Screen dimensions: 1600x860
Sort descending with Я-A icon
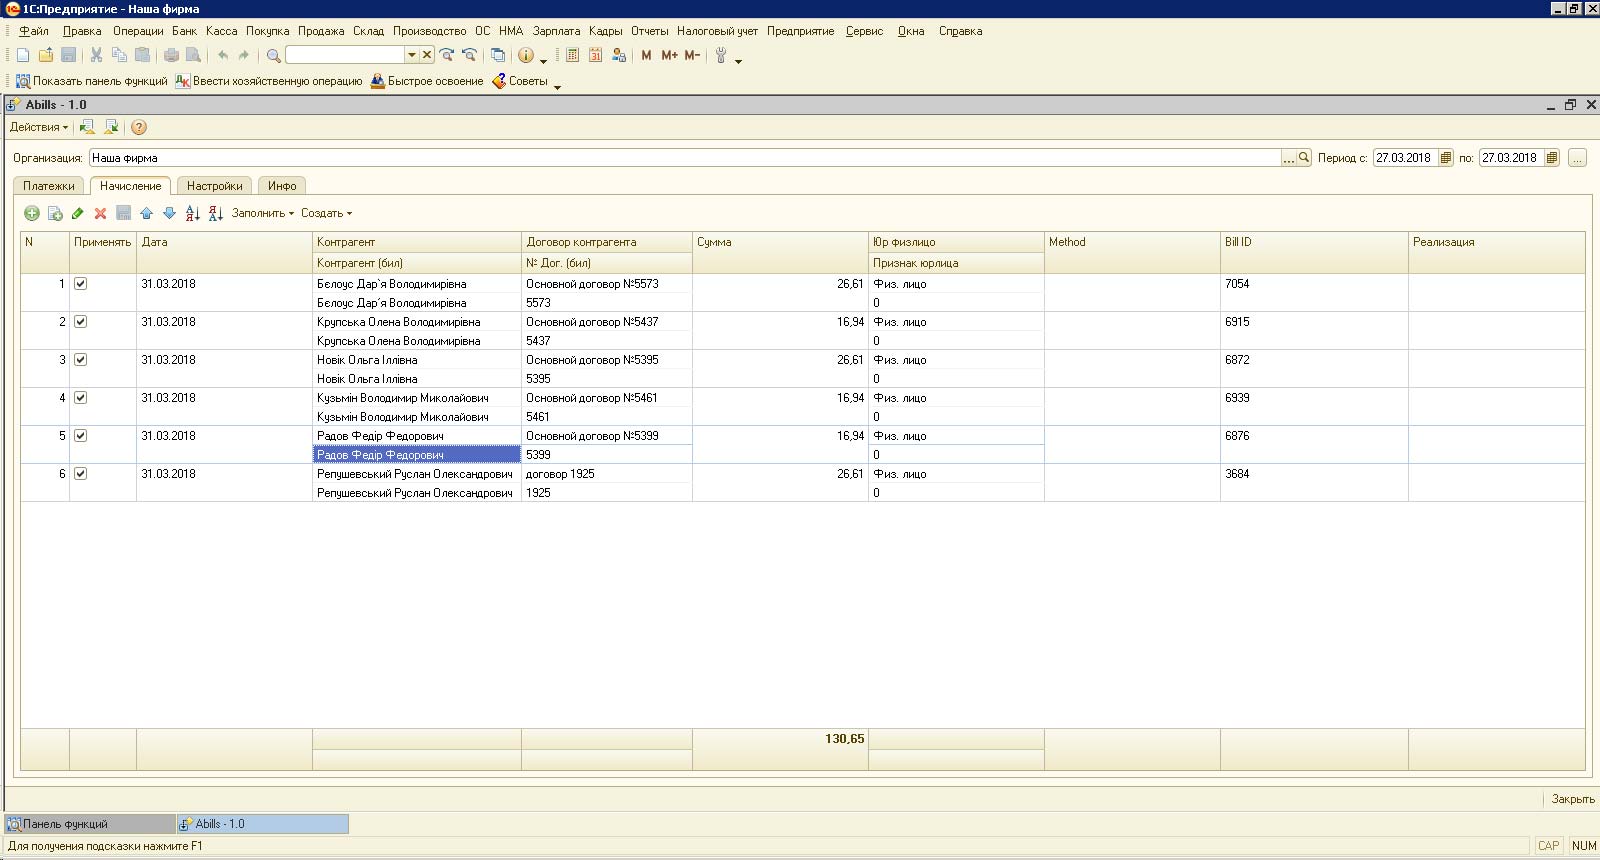coord(215,213)
